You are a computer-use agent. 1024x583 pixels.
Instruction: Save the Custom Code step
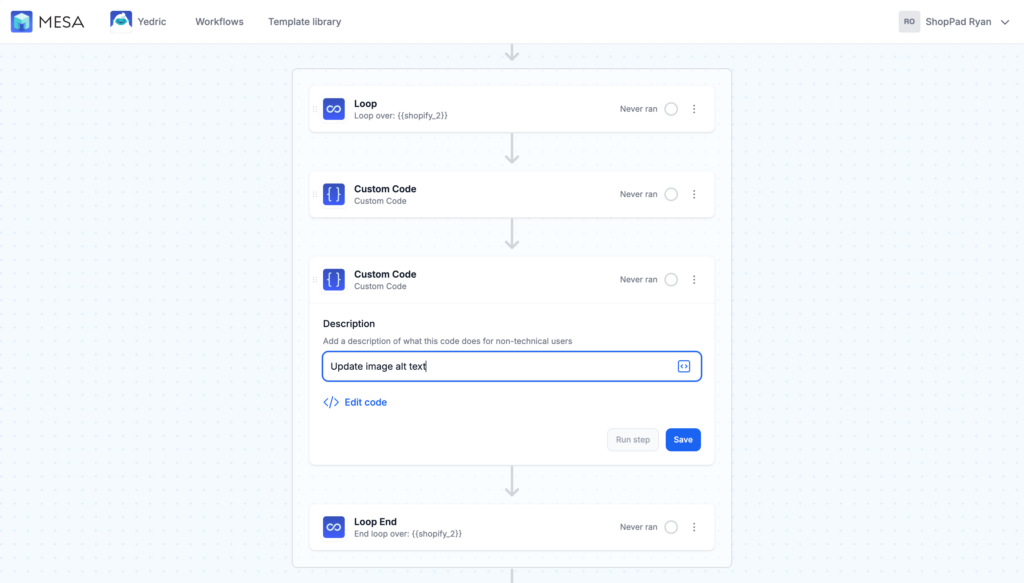coord(683,439)
